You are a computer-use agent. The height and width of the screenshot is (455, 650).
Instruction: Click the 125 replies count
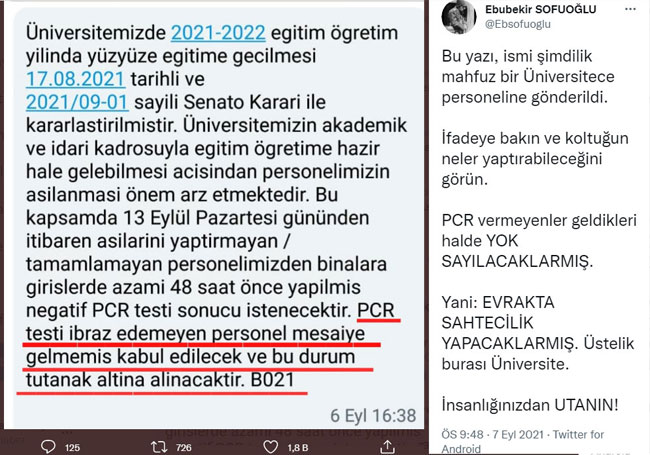(x=72, y=448)
